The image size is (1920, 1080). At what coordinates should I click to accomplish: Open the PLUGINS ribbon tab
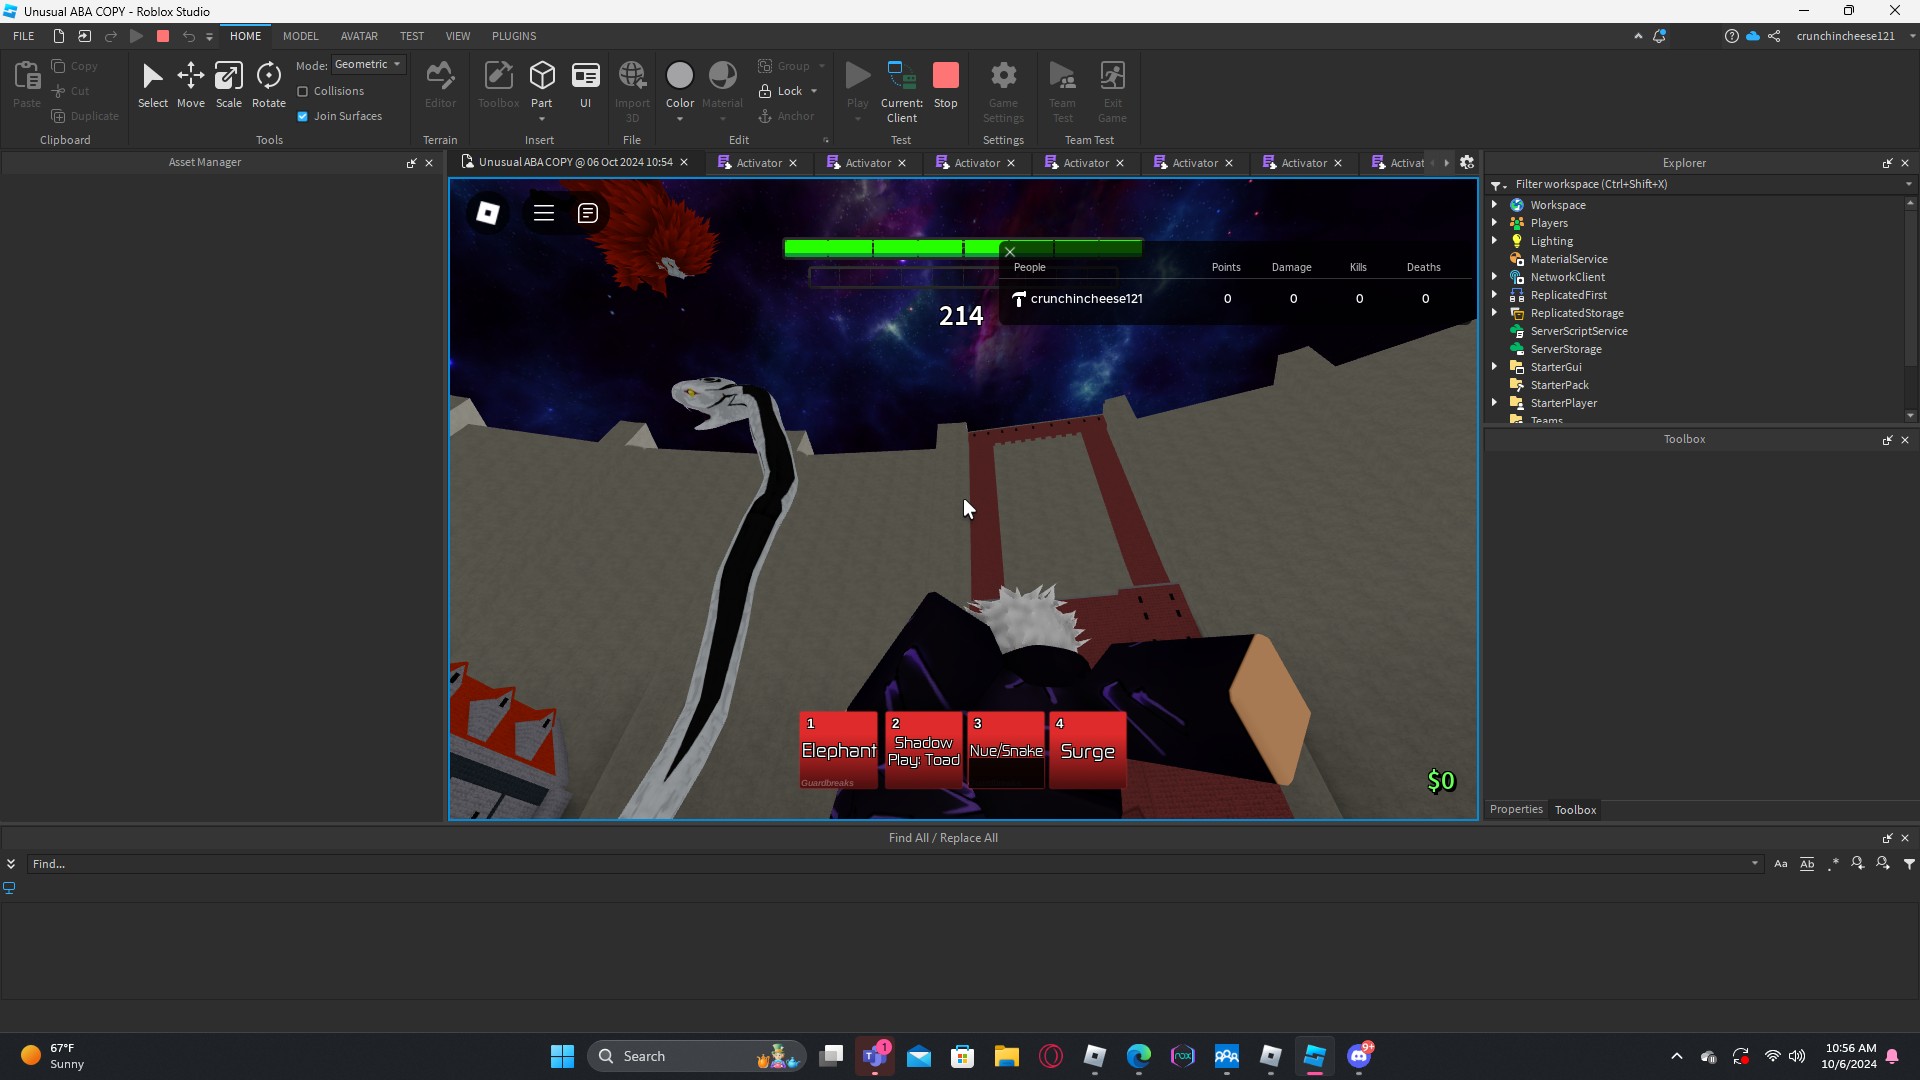pos(514,36)
